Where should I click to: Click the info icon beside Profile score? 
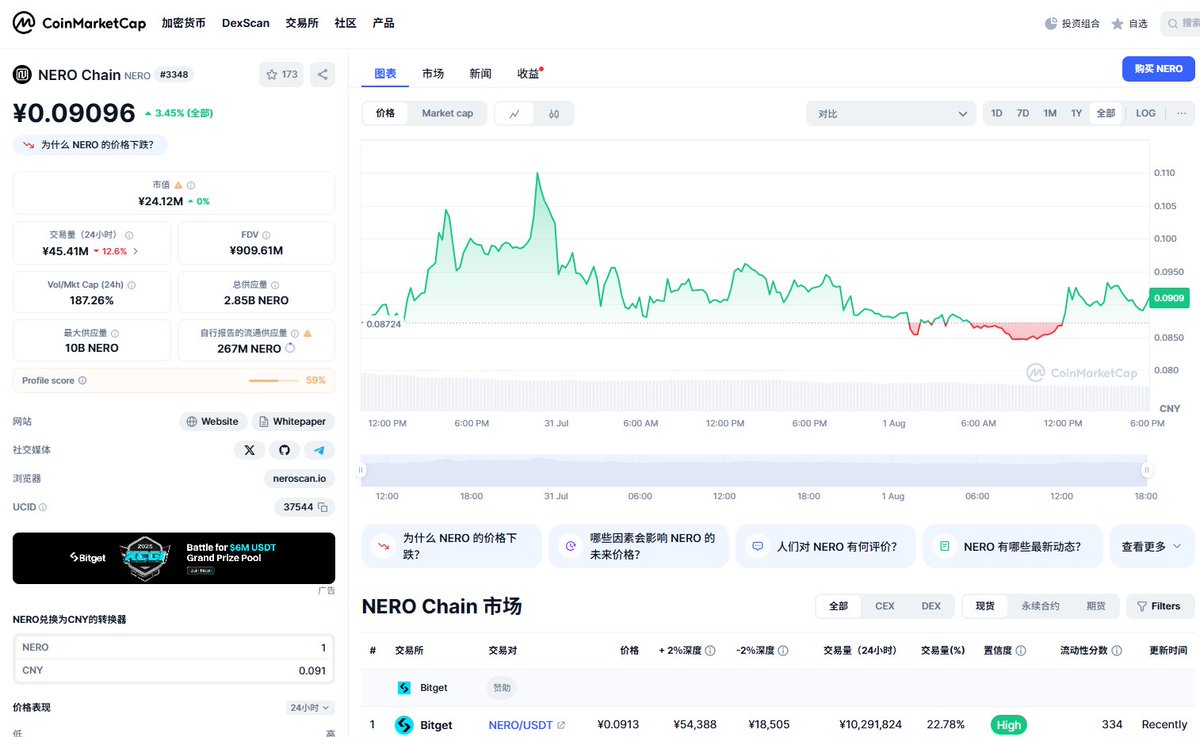82,380
